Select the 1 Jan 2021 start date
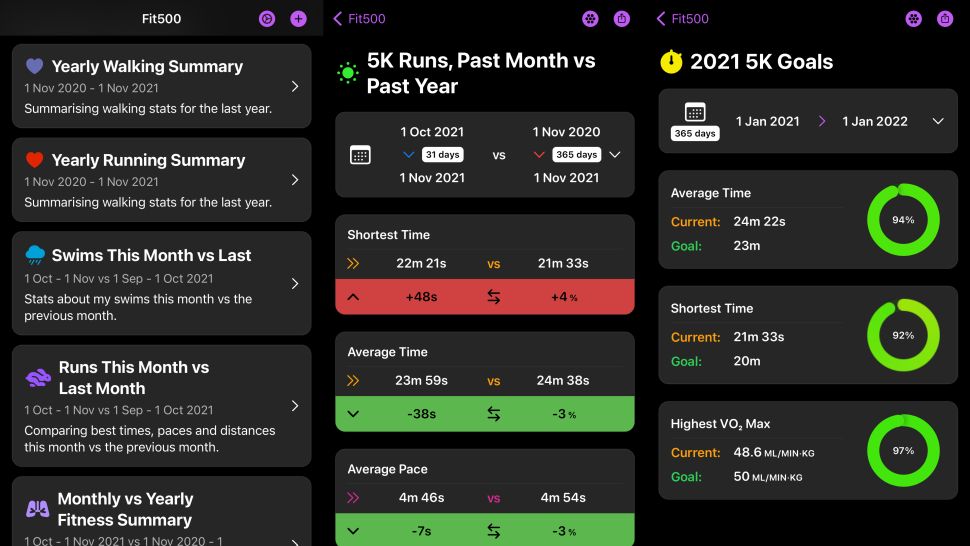 768,121
